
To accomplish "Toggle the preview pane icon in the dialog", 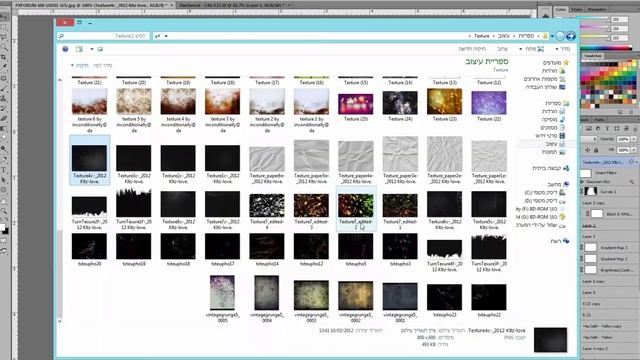I will pyautogui.click(x=79, y=49).
